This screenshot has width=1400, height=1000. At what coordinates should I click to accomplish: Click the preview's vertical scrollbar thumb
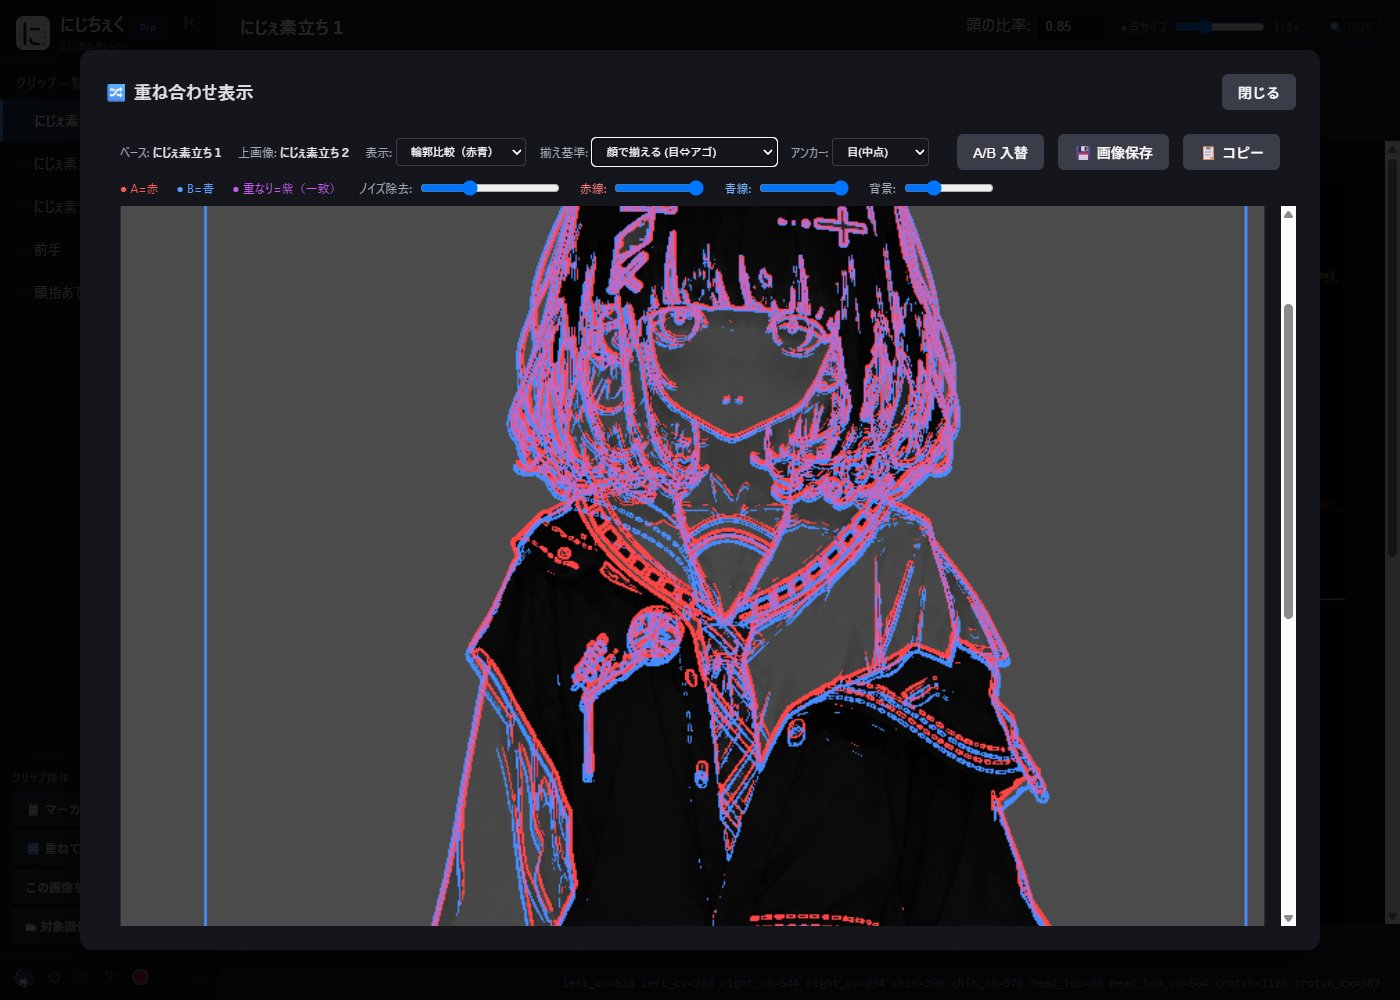(1288, 461)
